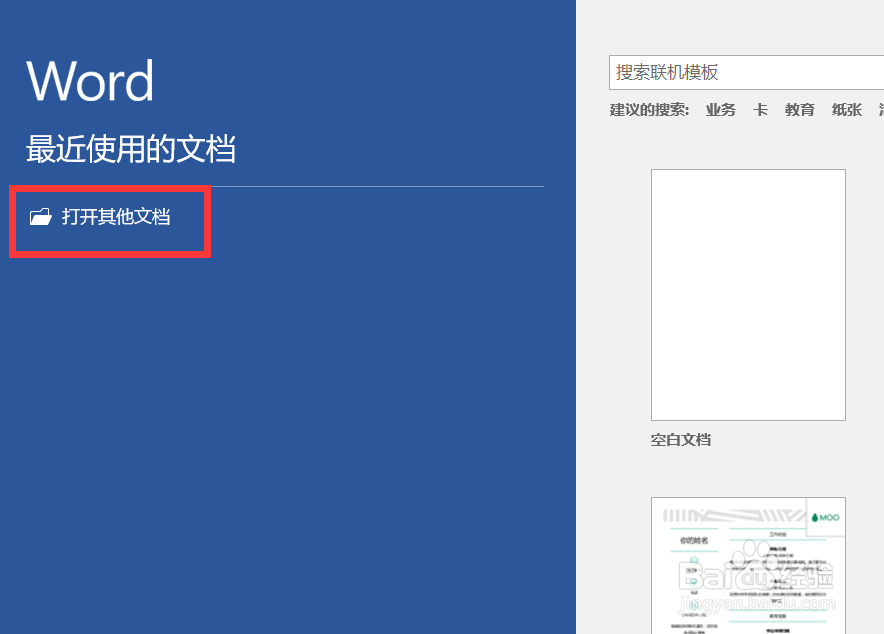Click the 最近使用的文档 heading
This screenshot has width=884, height=634.
point(131,149)
